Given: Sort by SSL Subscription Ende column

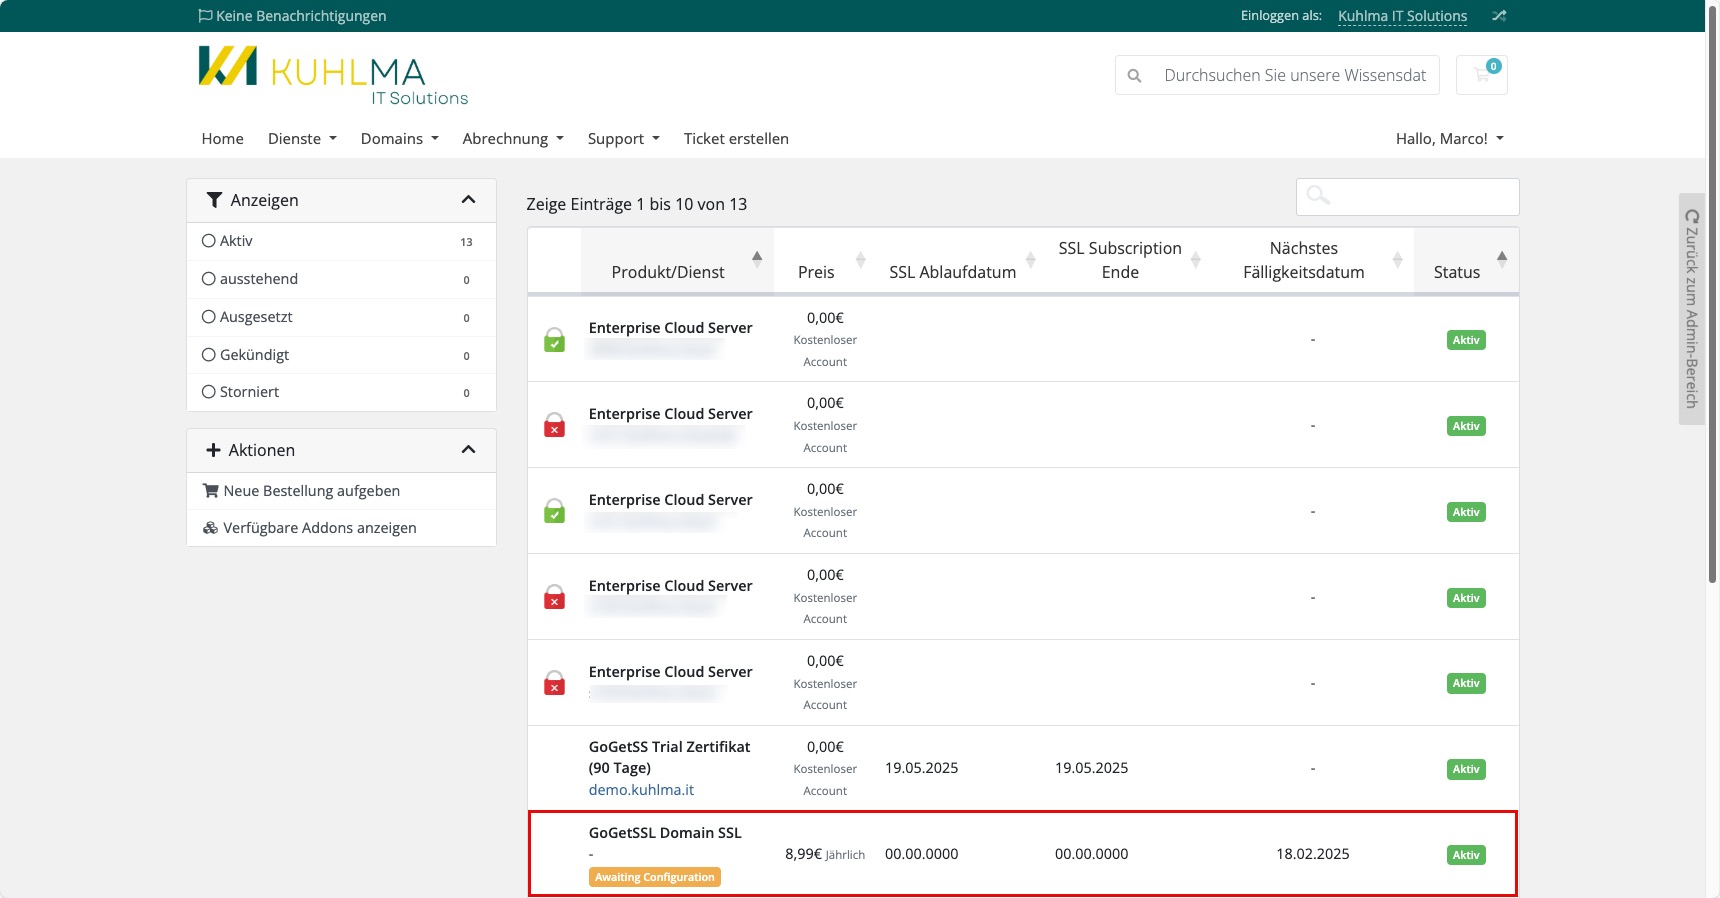Looking at the screenshot, I should pyautogui.click(x=1129, y=262).
